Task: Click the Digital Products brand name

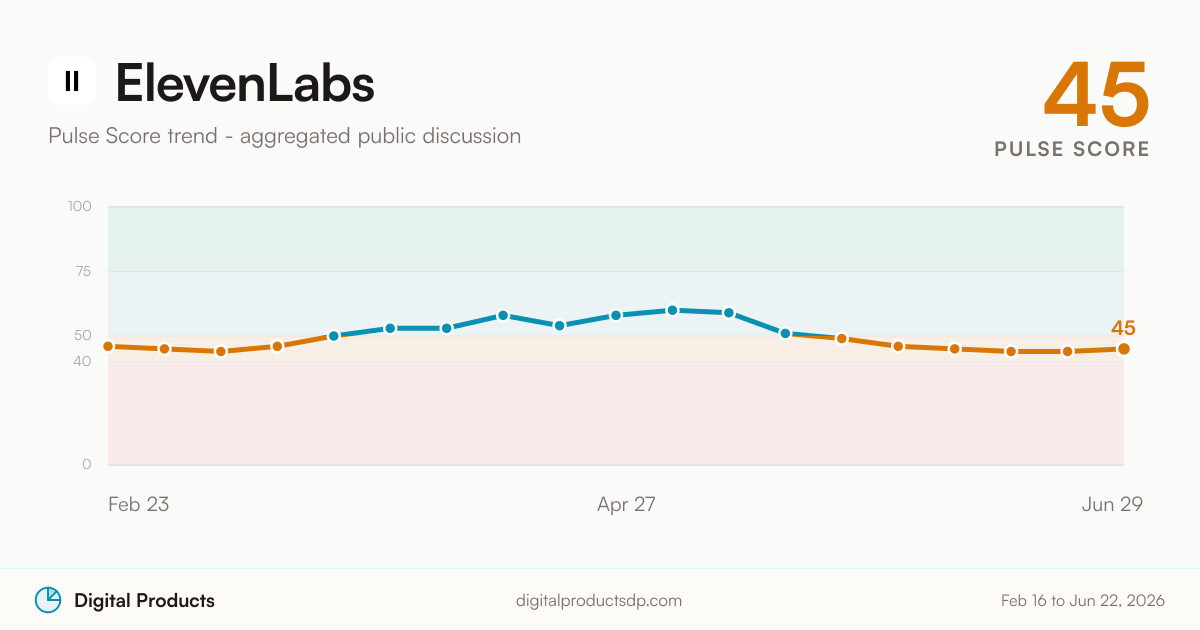Action: (x=144, y=601)
